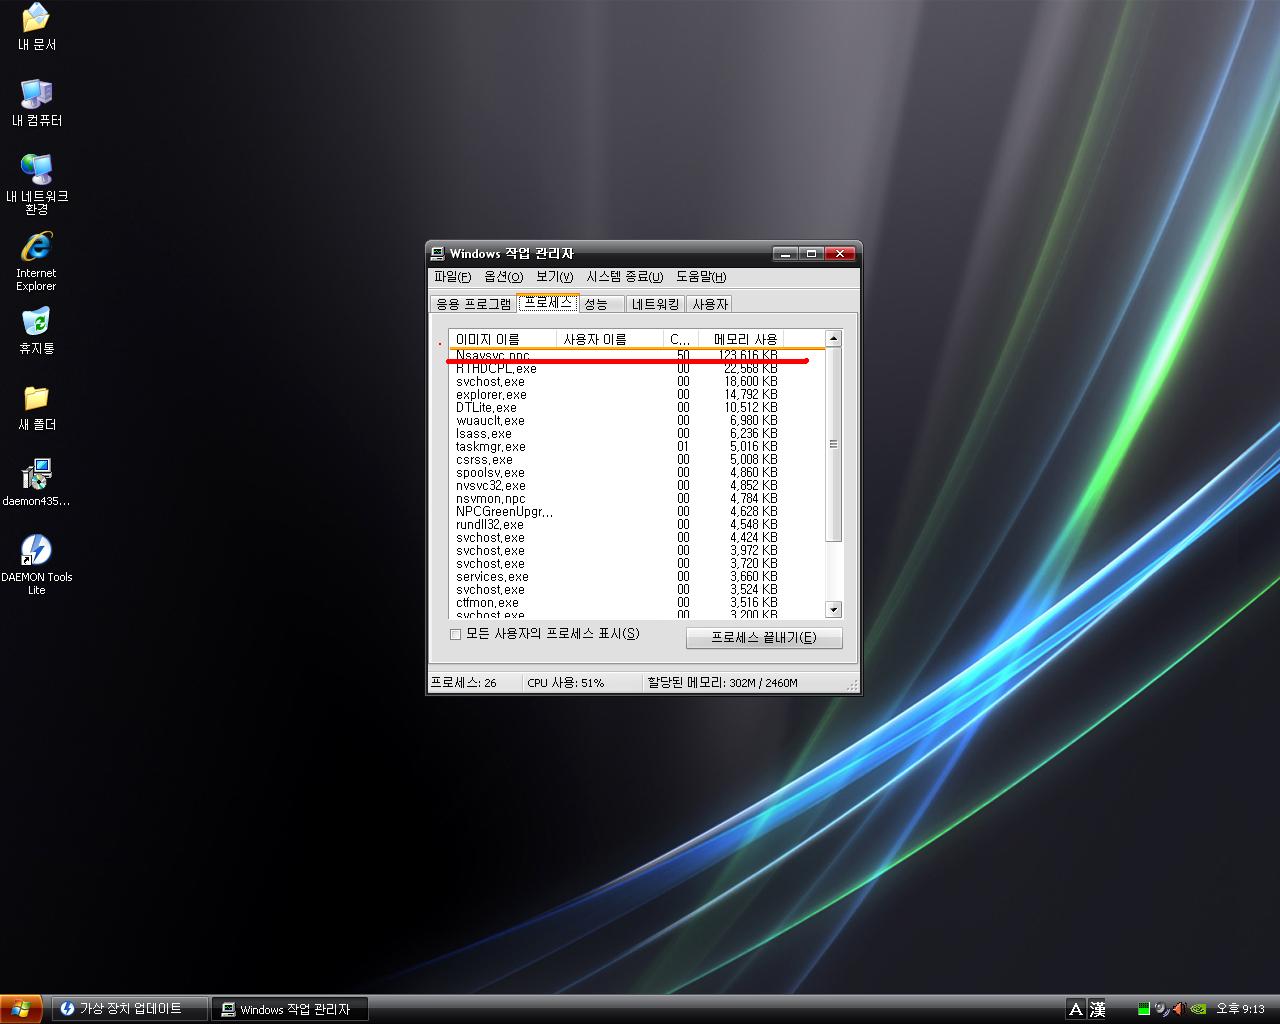
Task: Open the 도움말(H) menu
Action: point(701,277)
